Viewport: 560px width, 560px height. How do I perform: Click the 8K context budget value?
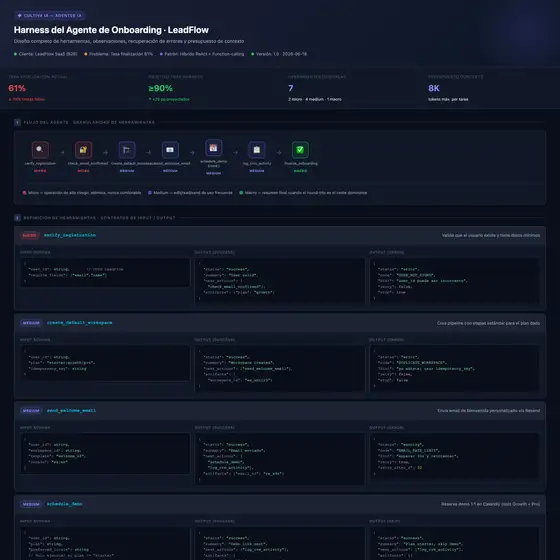434,88
